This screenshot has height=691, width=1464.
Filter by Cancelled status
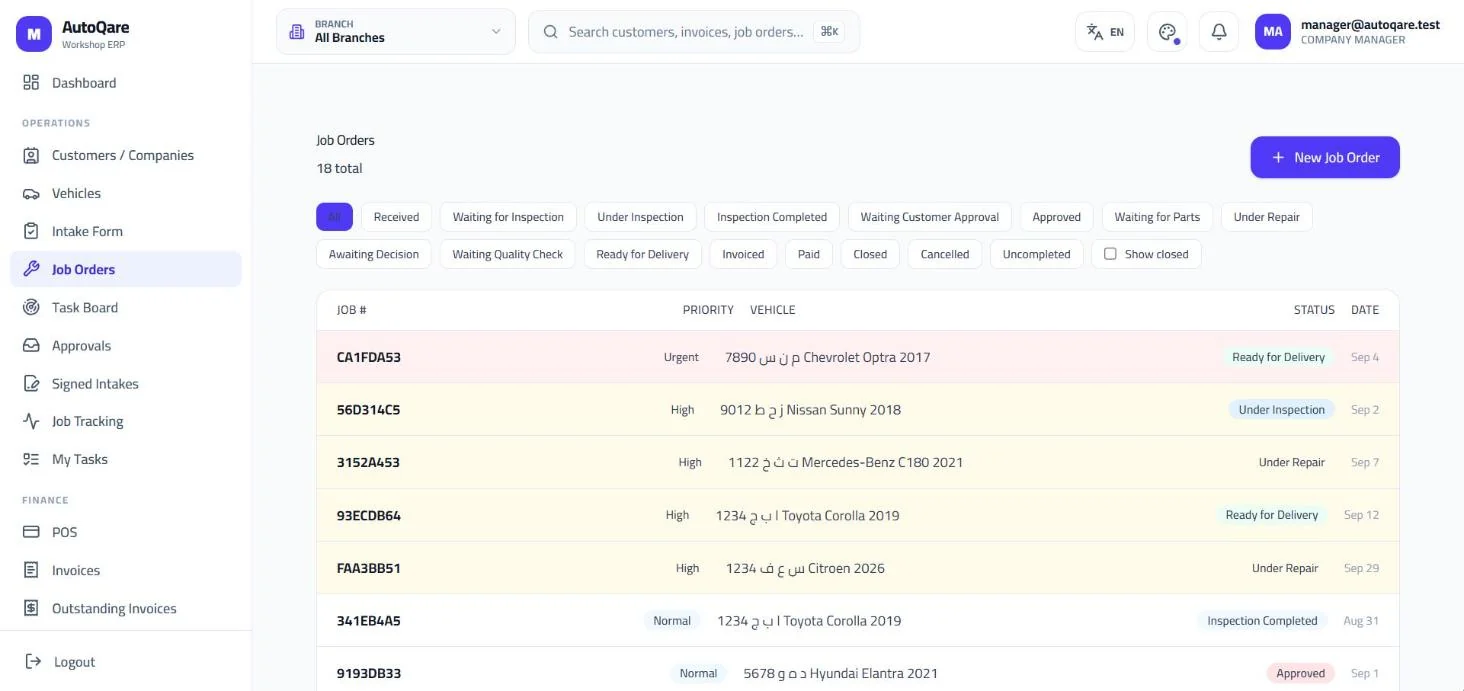945,254
